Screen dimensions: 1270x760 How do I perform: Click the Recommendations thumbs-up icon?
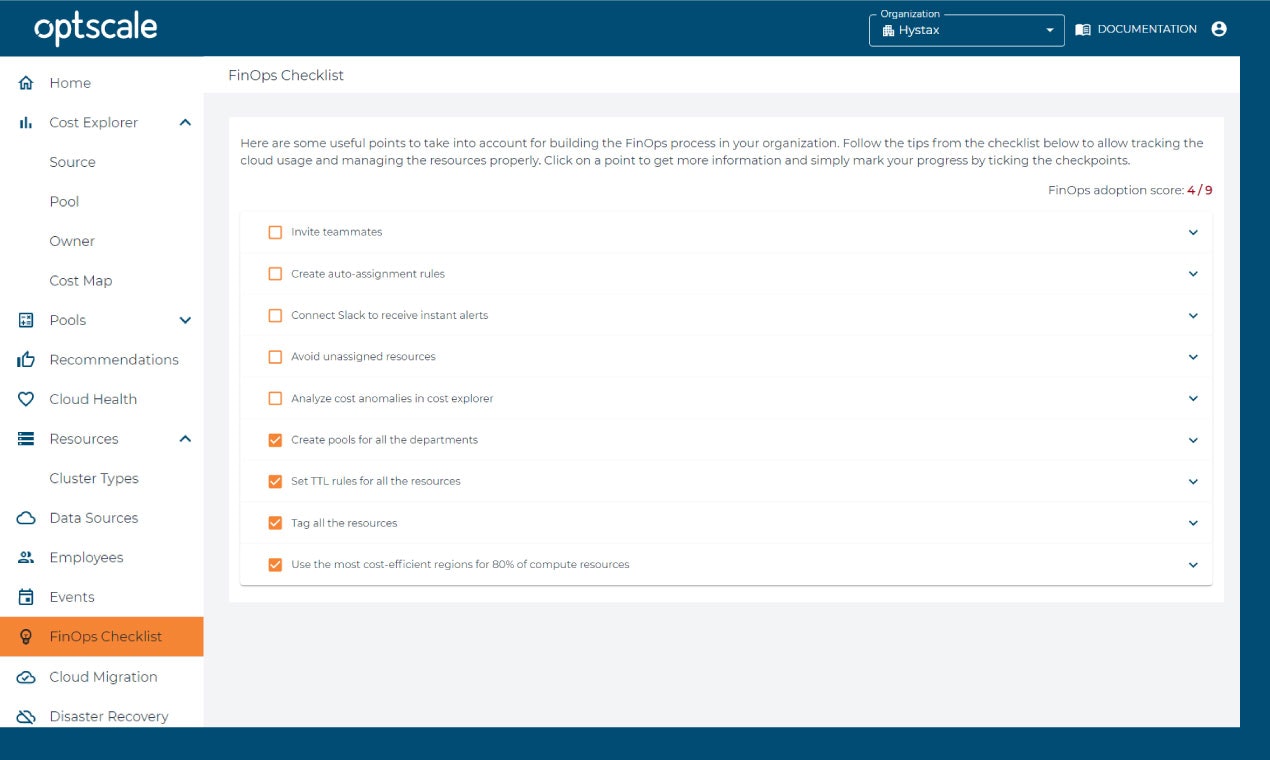(26, 360)
